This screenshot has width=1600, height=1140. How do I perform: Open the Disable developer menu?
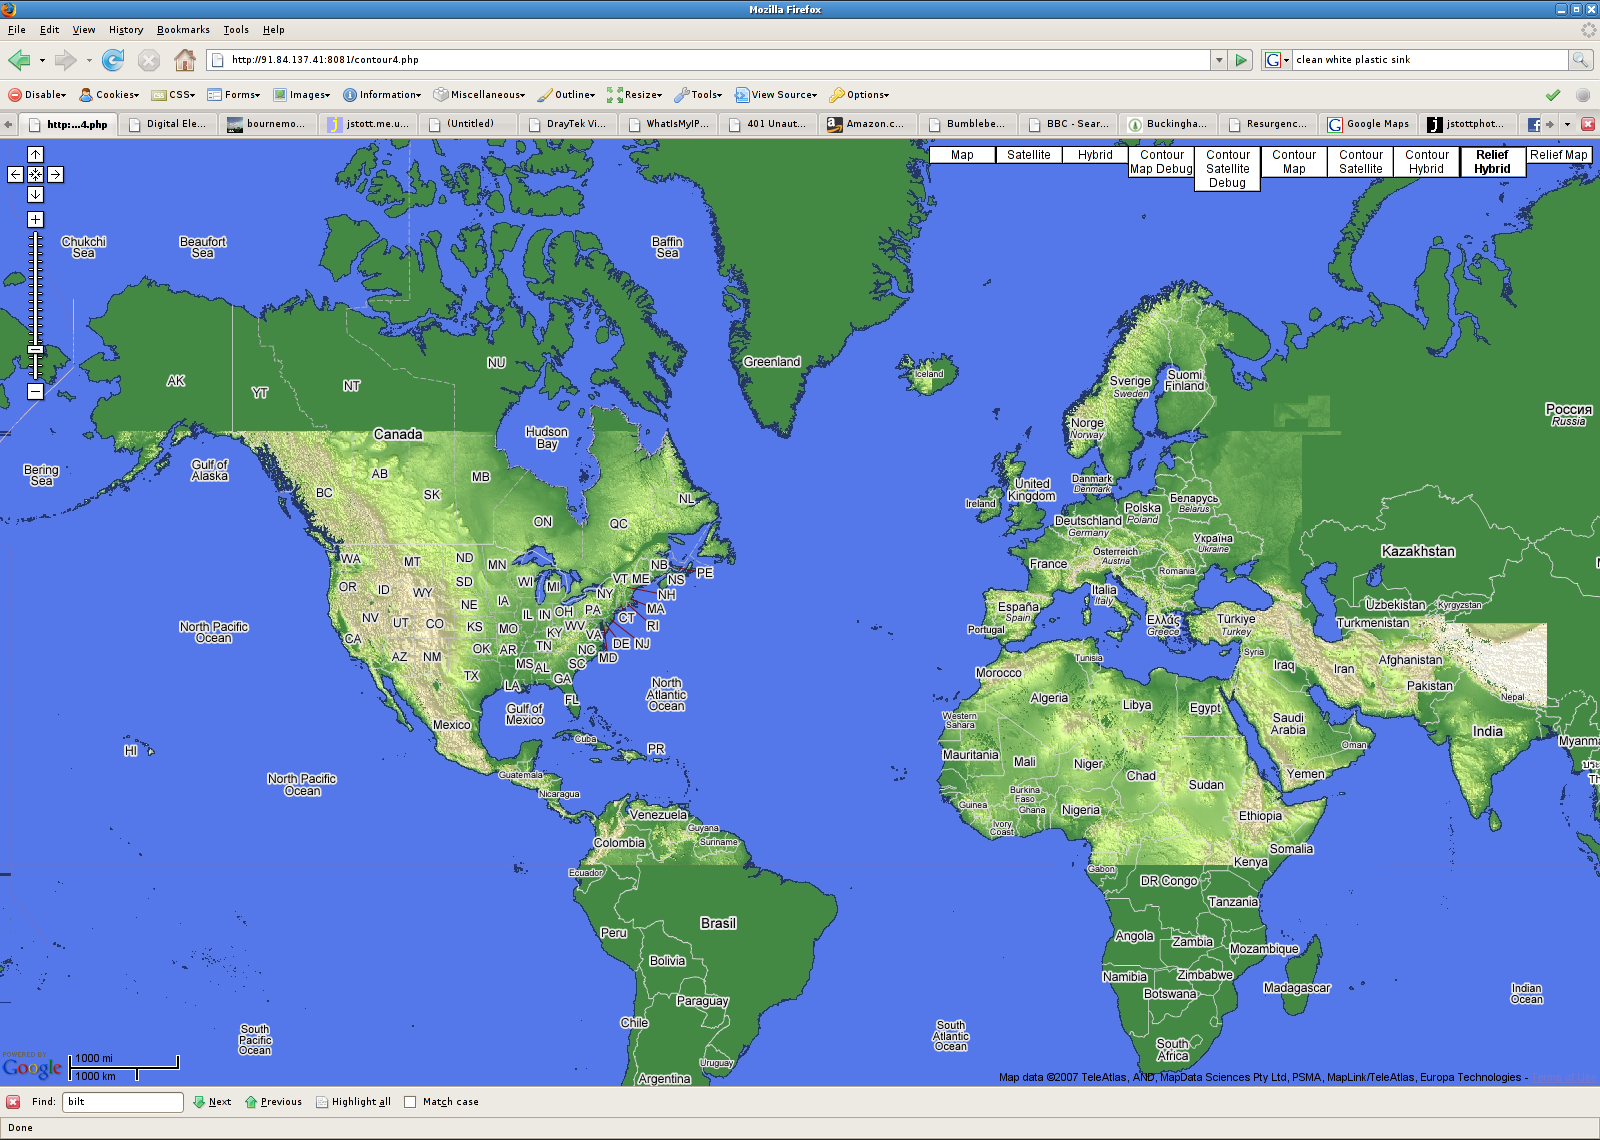[37, 95]
